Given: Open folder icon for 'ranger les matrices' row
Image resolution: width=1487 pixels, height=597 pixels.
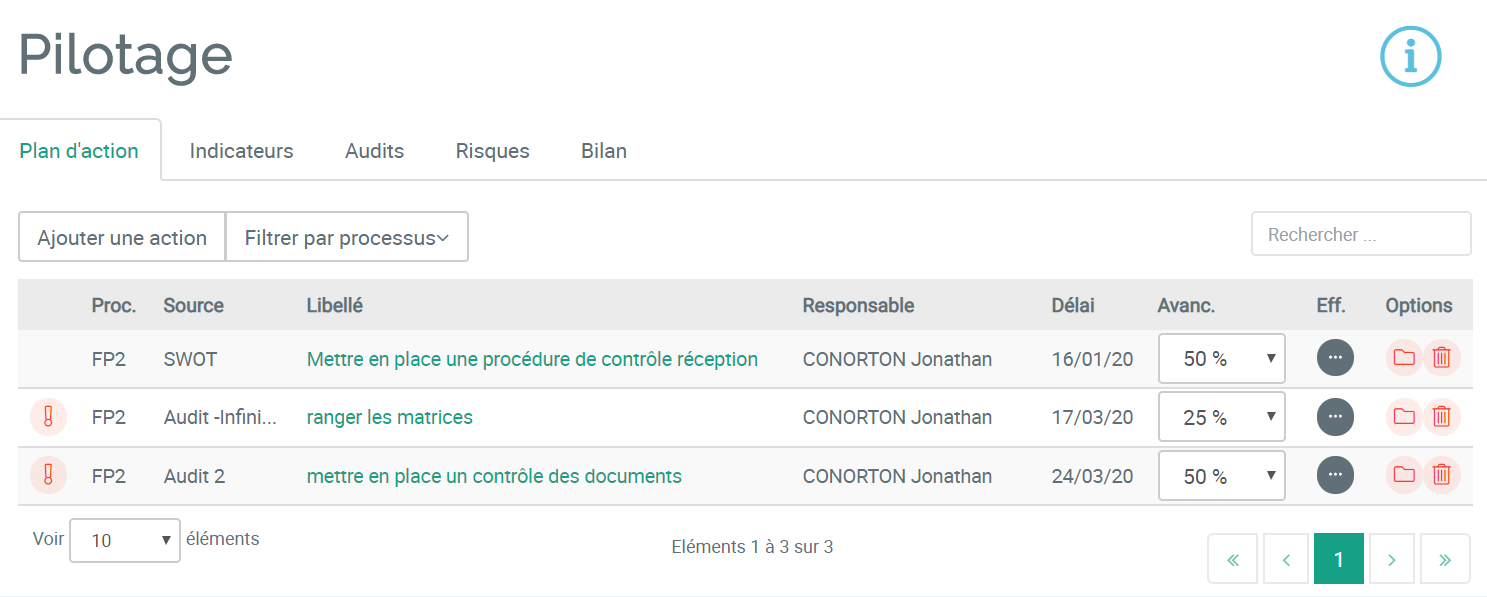Looking at the screenshot, I should coord(1404,417).
